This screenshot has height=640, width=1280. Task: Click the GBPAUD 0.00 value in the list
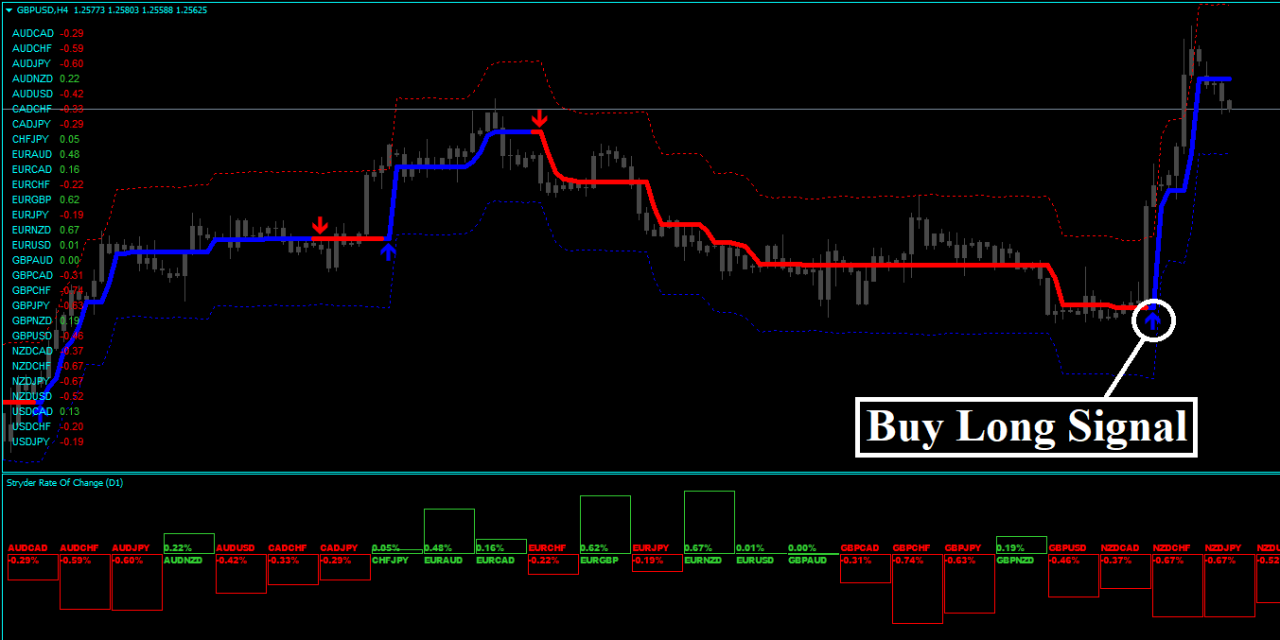(70, 260)
